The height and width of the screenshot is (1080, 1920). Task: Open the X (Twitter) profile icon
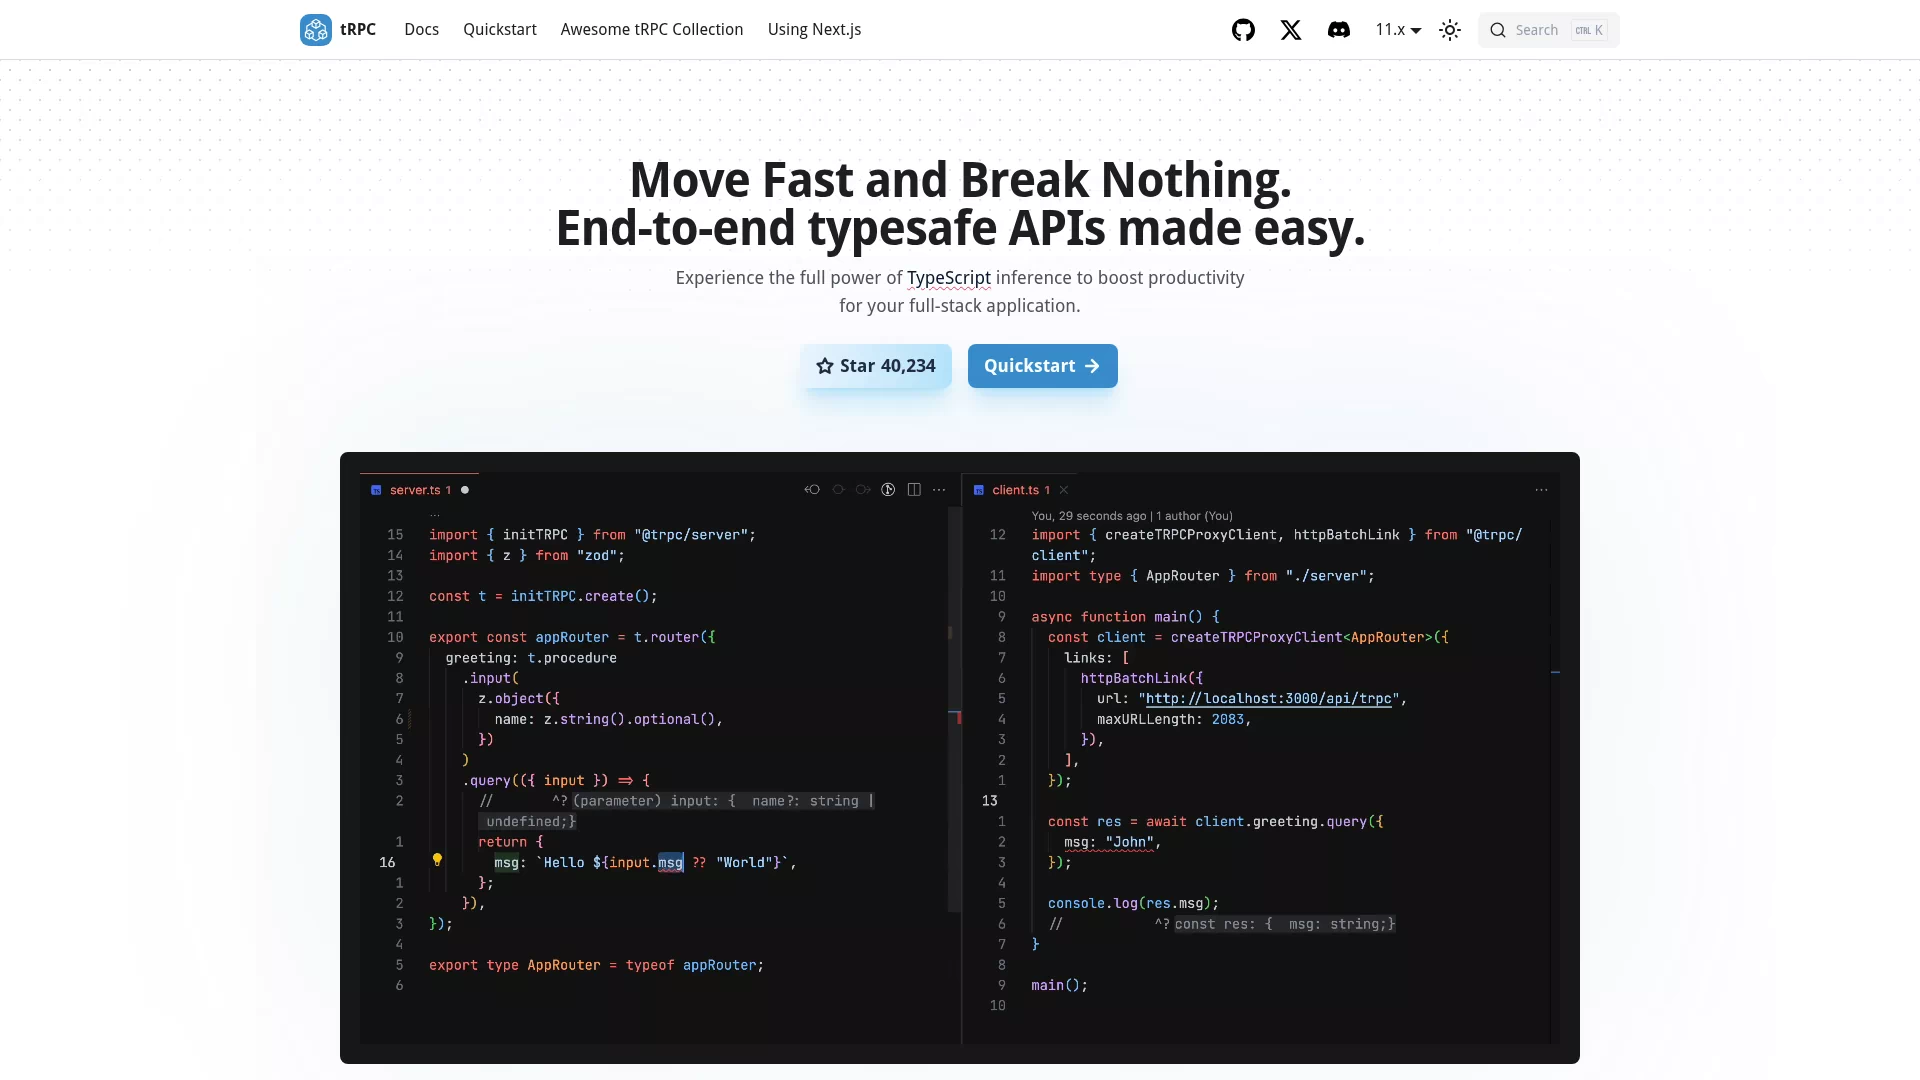(1291, 30)
